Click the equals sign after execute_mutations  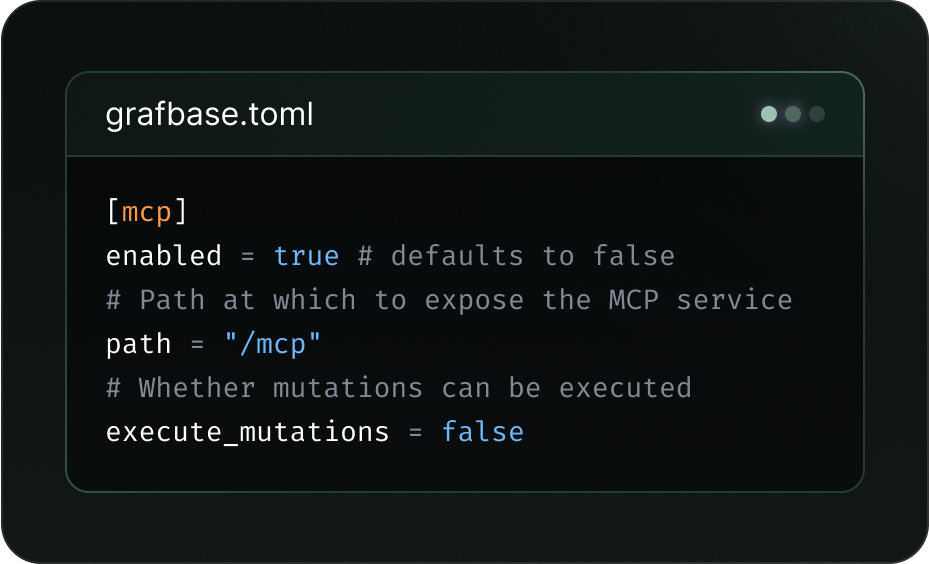[416, 432]
